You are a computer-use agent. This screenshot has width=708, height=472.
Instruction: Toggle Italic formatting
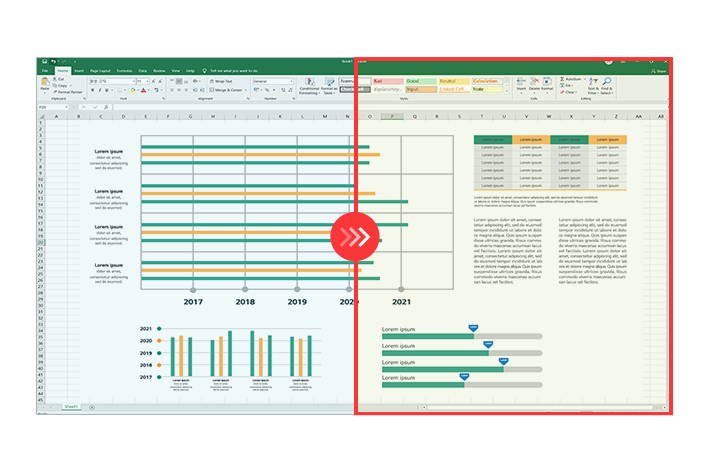pos(100,90)
